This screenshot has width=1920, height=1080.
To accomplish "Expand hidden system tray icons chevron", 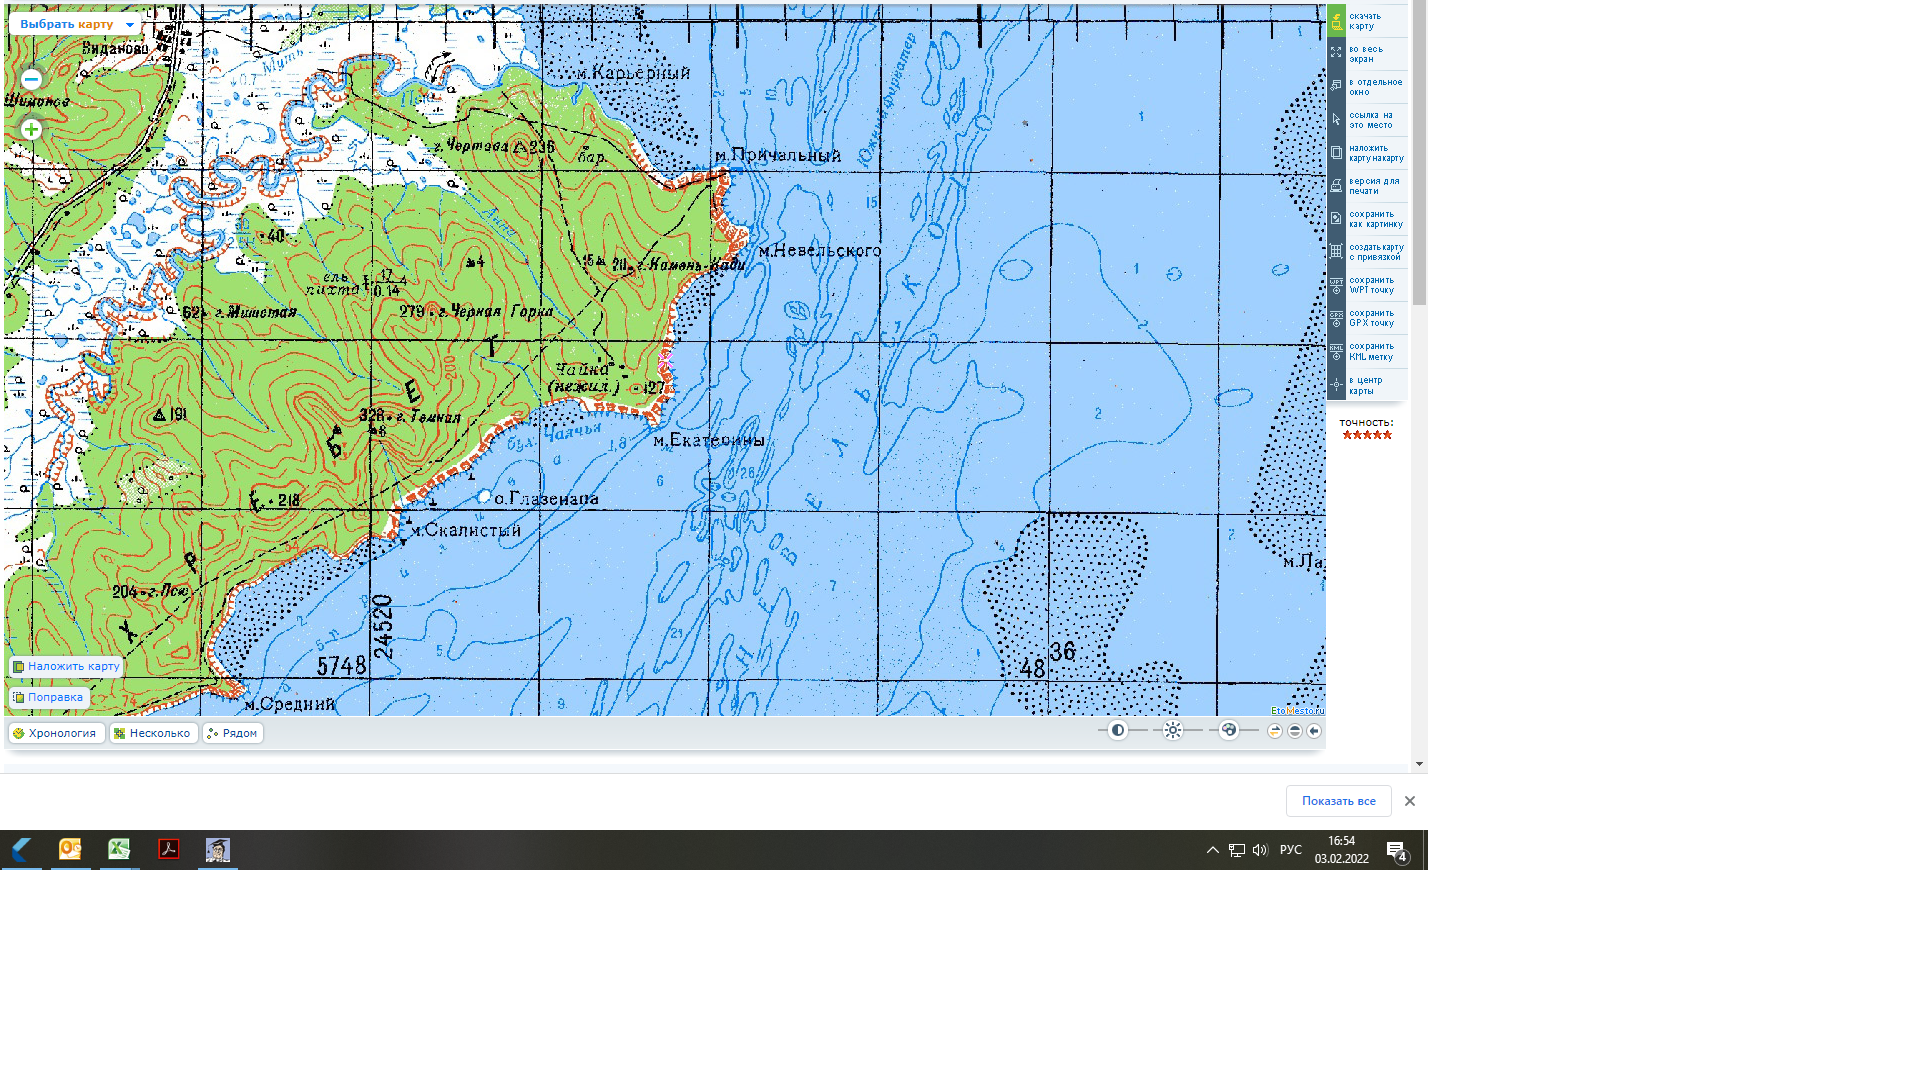I will coord(1212,850).
